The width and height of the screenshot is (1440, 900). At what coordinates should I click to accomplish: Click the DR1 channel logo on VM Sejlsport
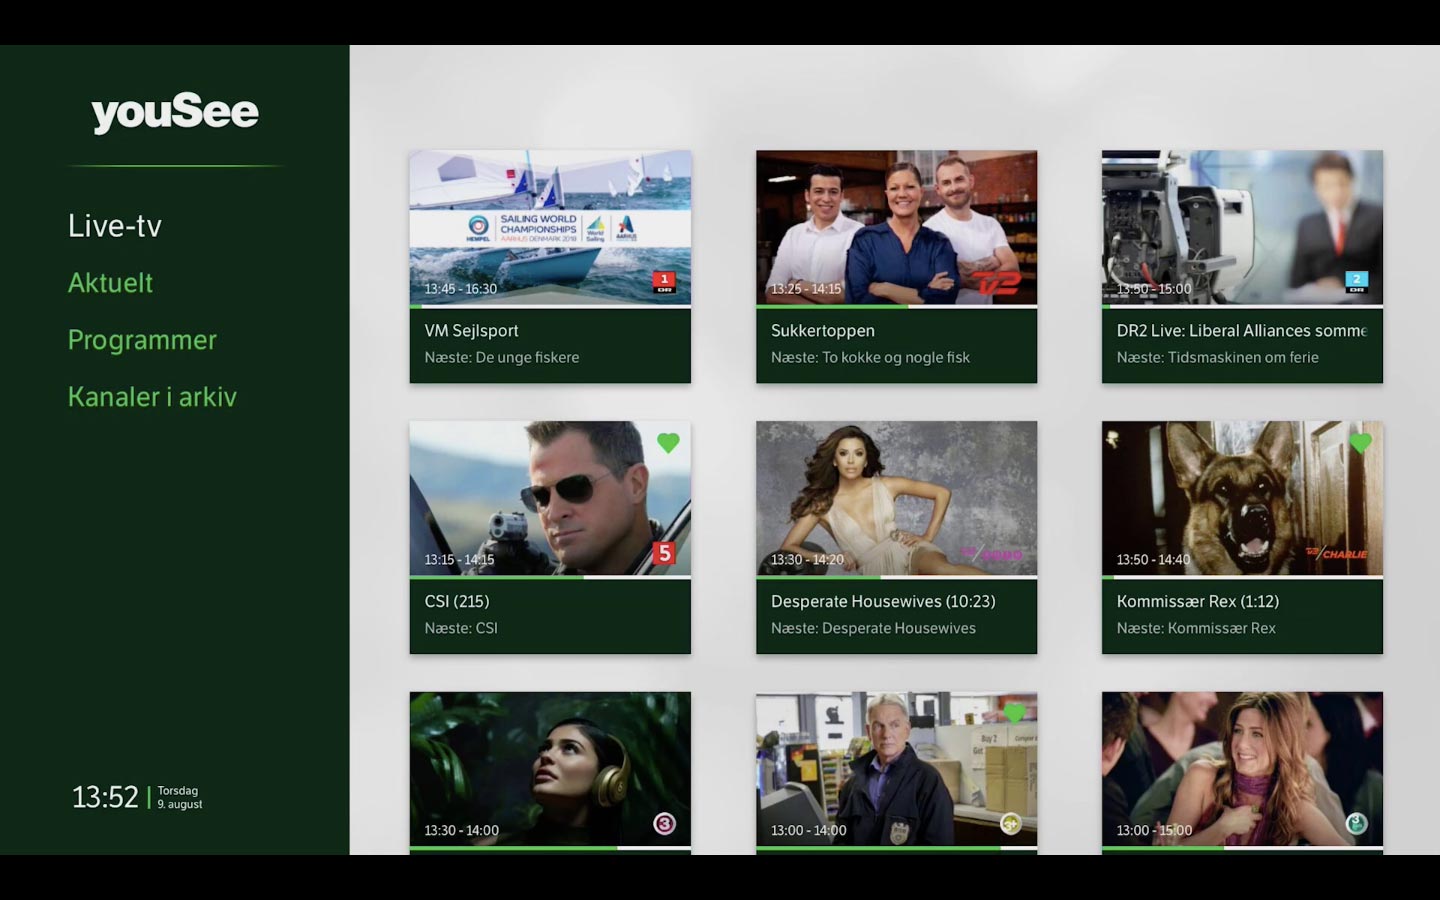pyautogui.click(x=664, y=282)
